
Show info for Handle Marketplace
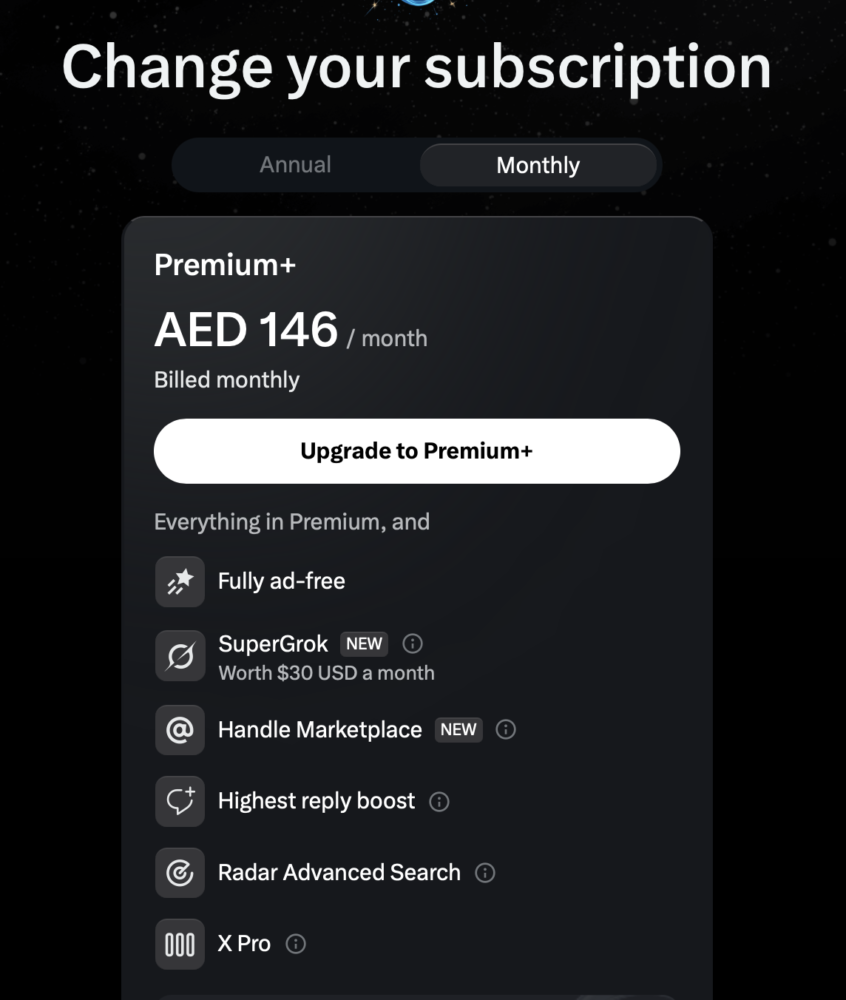coord(506,730)
